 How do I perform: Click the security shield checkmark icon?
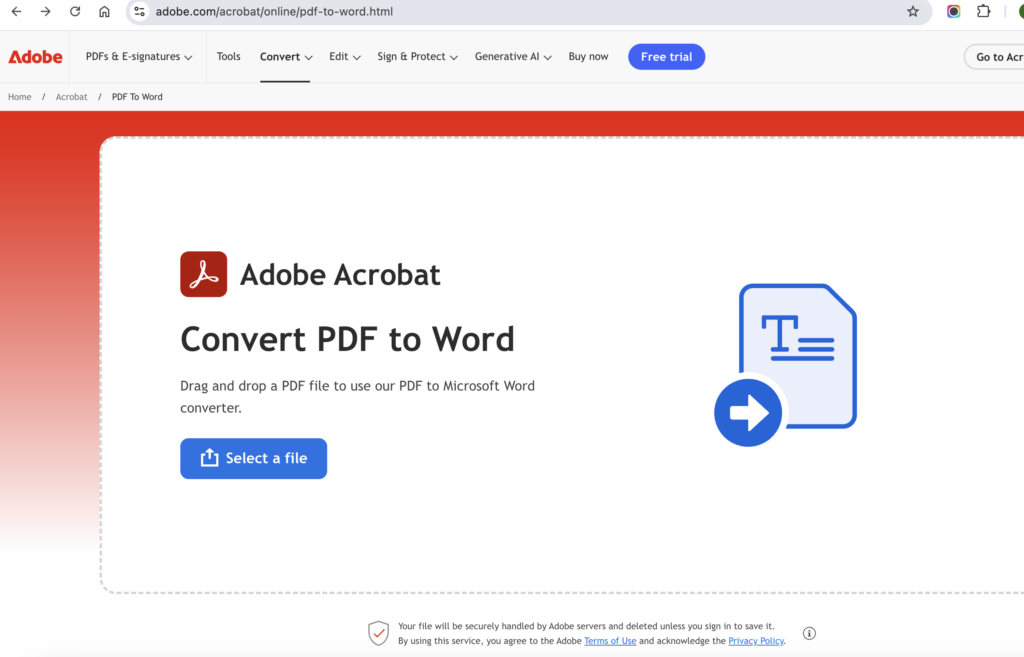tap(378, 633)
